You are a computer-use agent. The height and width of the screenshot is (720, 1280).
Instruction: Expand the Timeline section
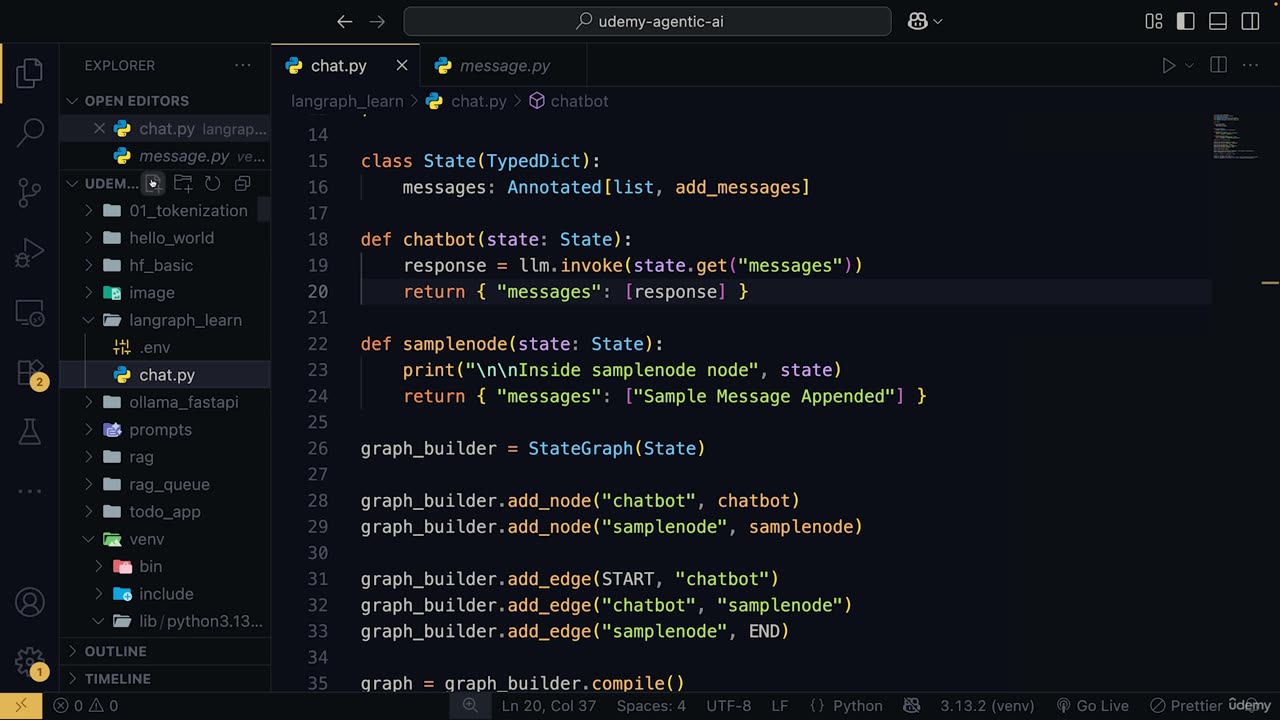(x=165, y=678)
